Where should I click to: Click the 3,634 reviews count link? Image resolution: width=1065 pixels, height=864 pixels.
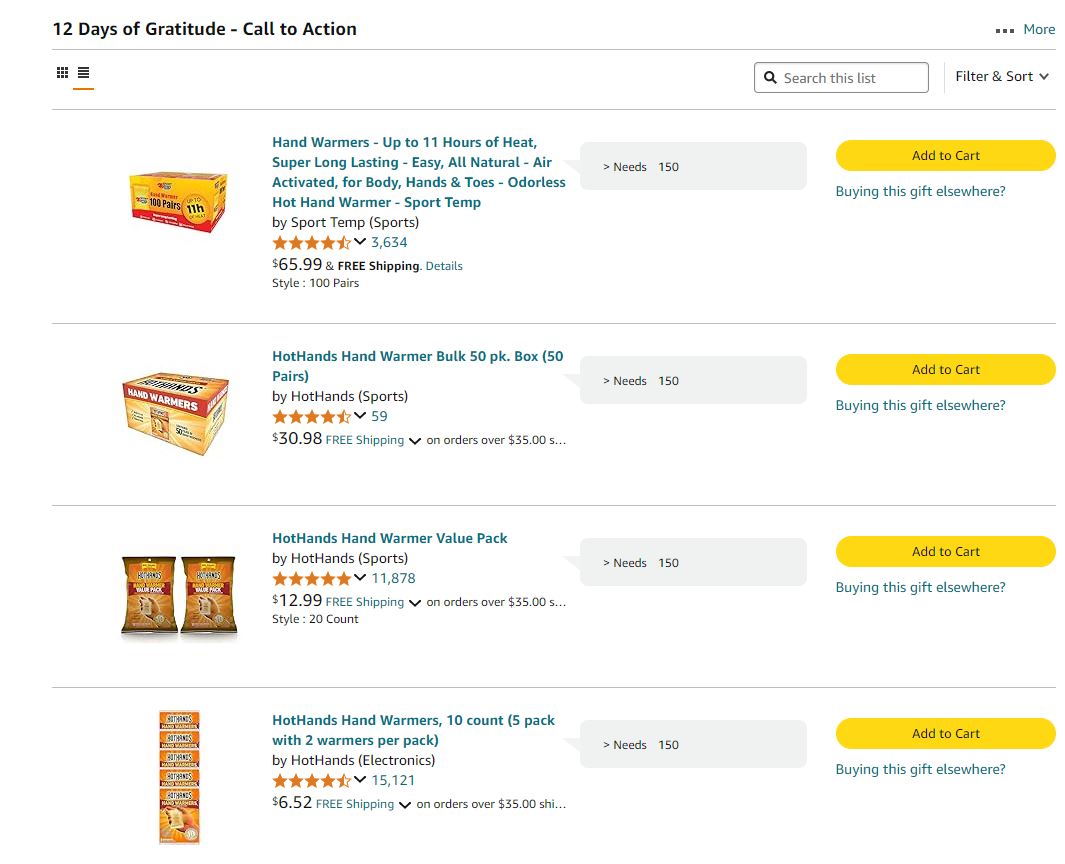coord(389,243)
